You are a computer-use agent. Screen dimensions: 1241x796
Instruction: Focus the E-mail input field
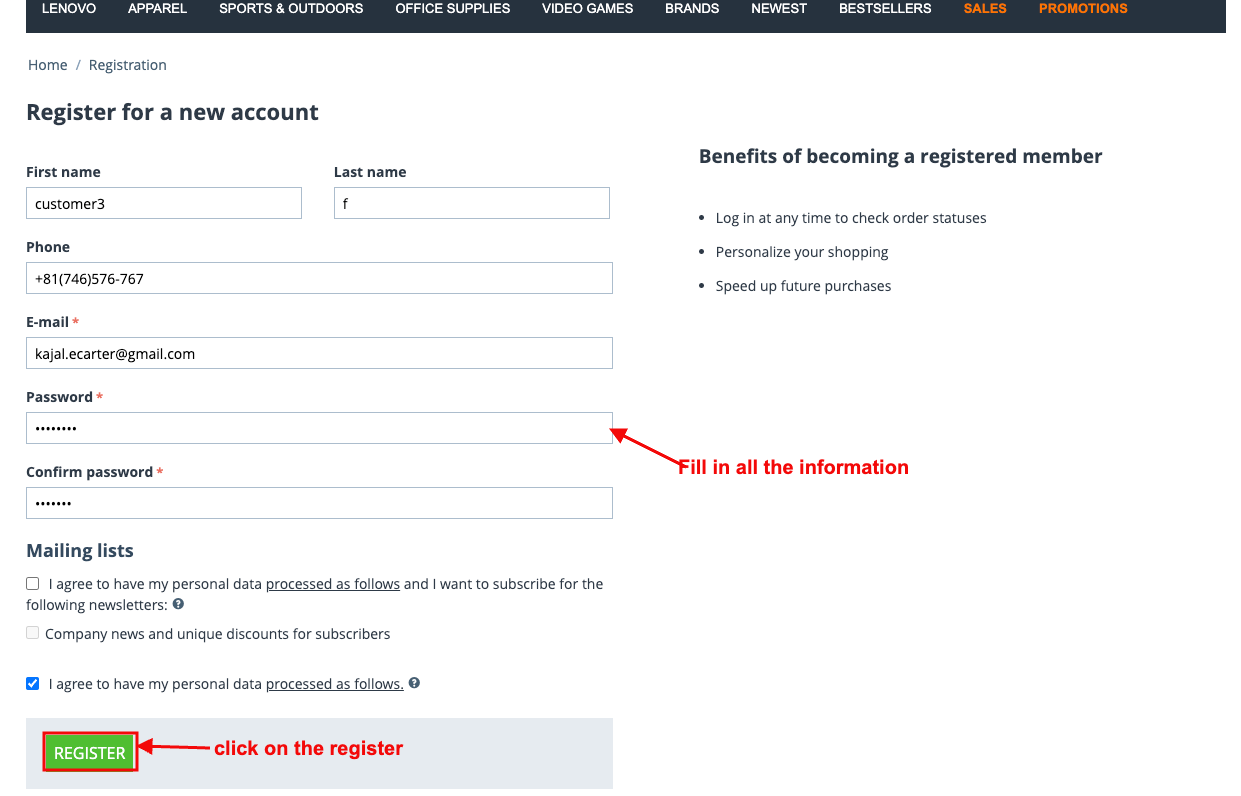(x=319, y=353)
